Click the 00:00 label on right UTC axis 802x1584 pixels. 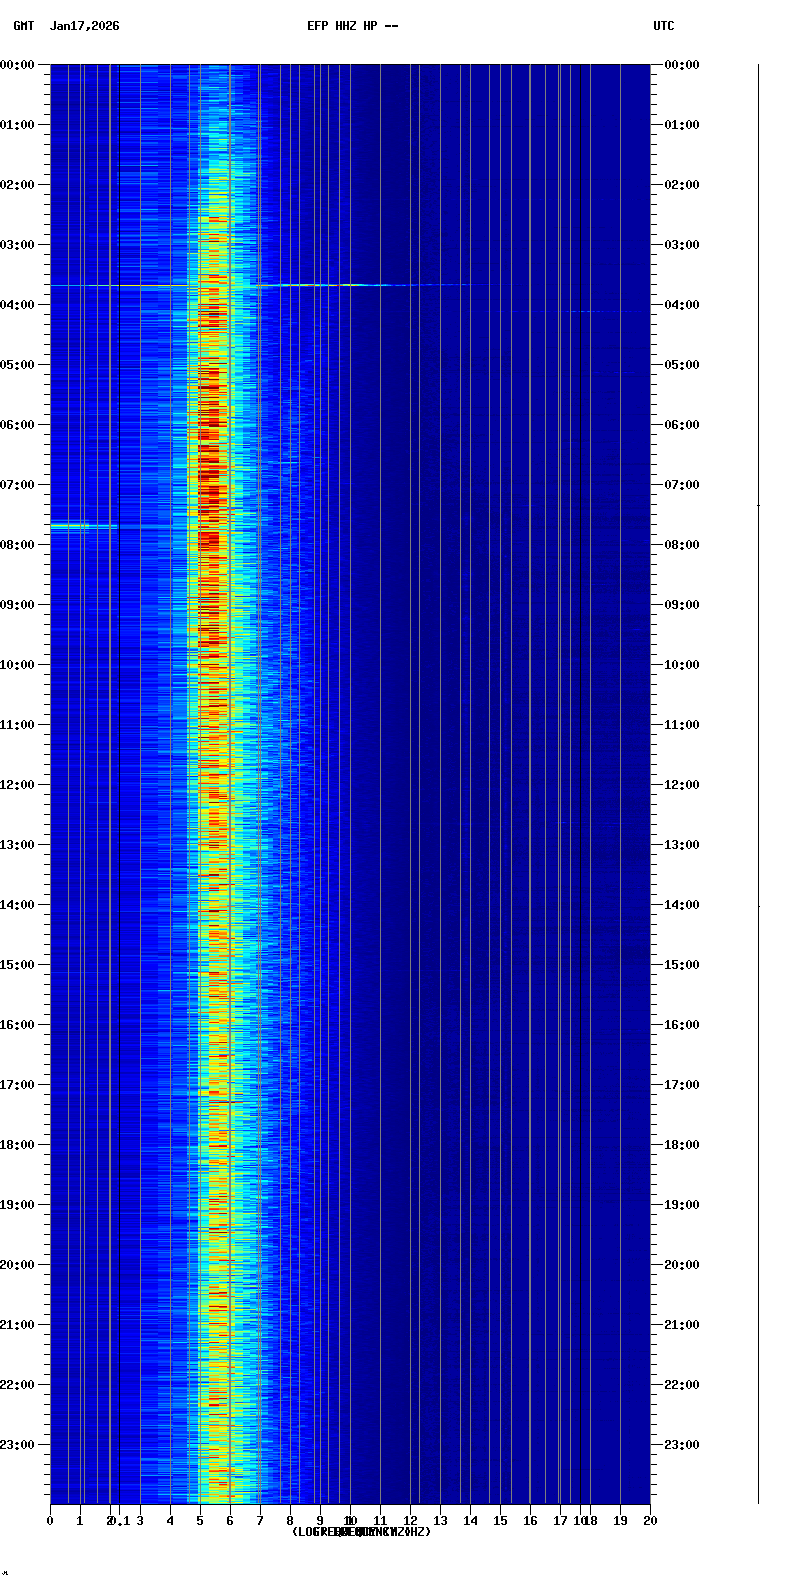(681, 65)
